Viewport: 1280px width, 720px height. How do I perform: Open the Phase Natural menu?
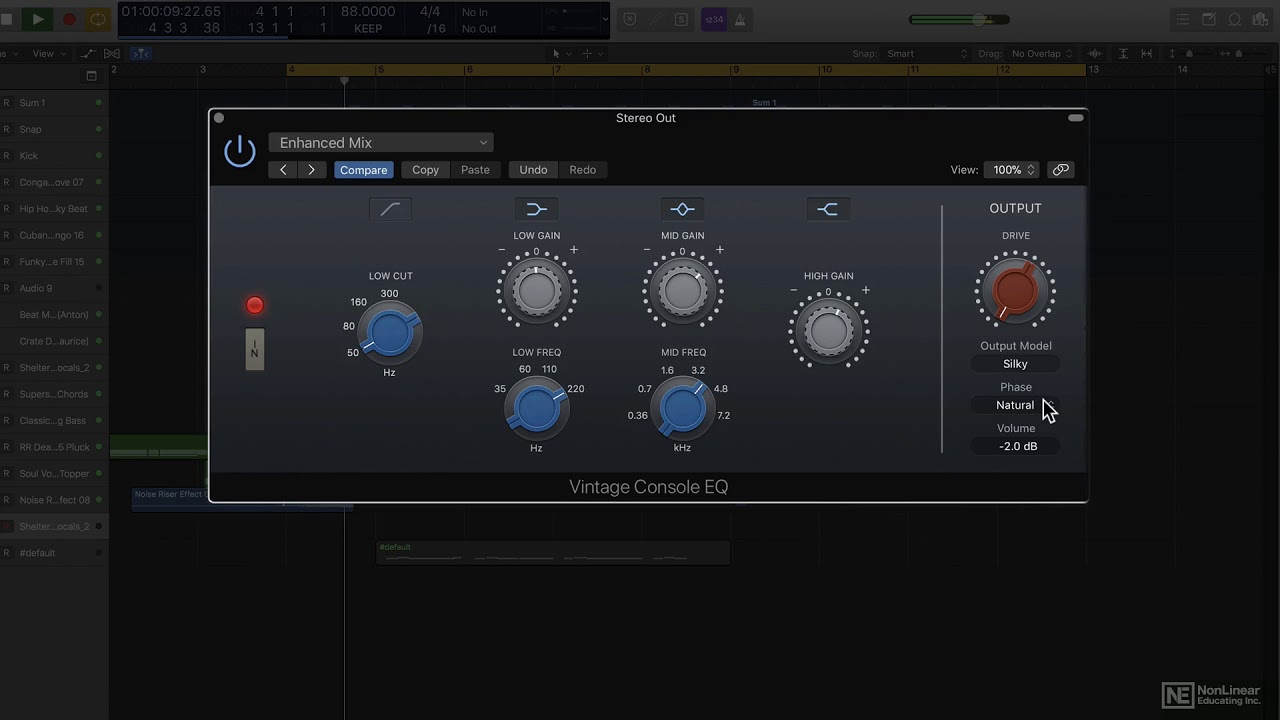click(1015, 405)
